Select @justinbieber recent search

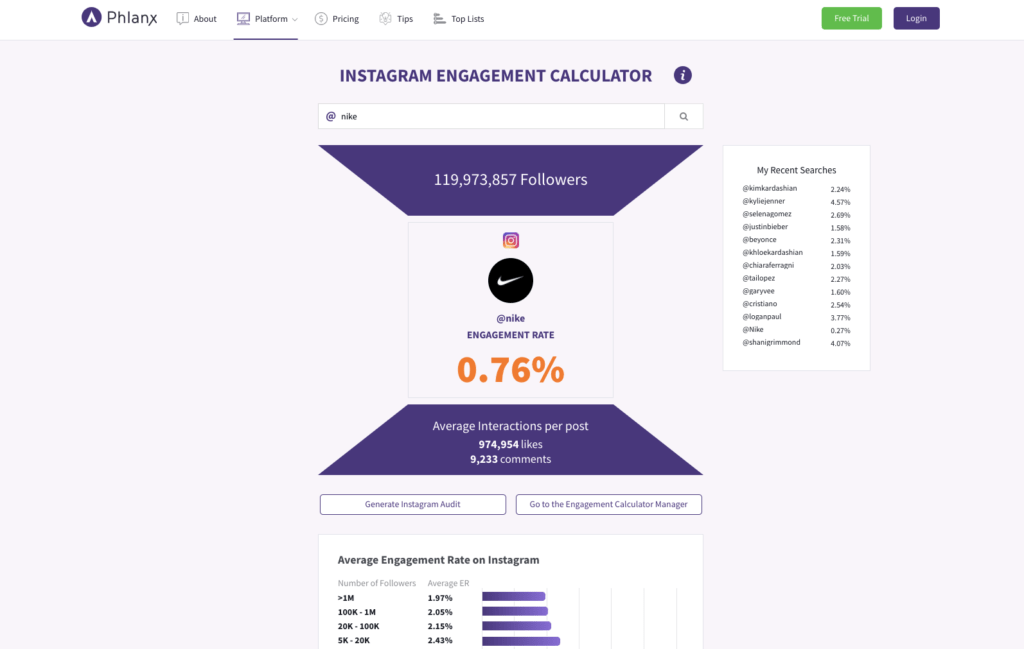tap(765, 227)
